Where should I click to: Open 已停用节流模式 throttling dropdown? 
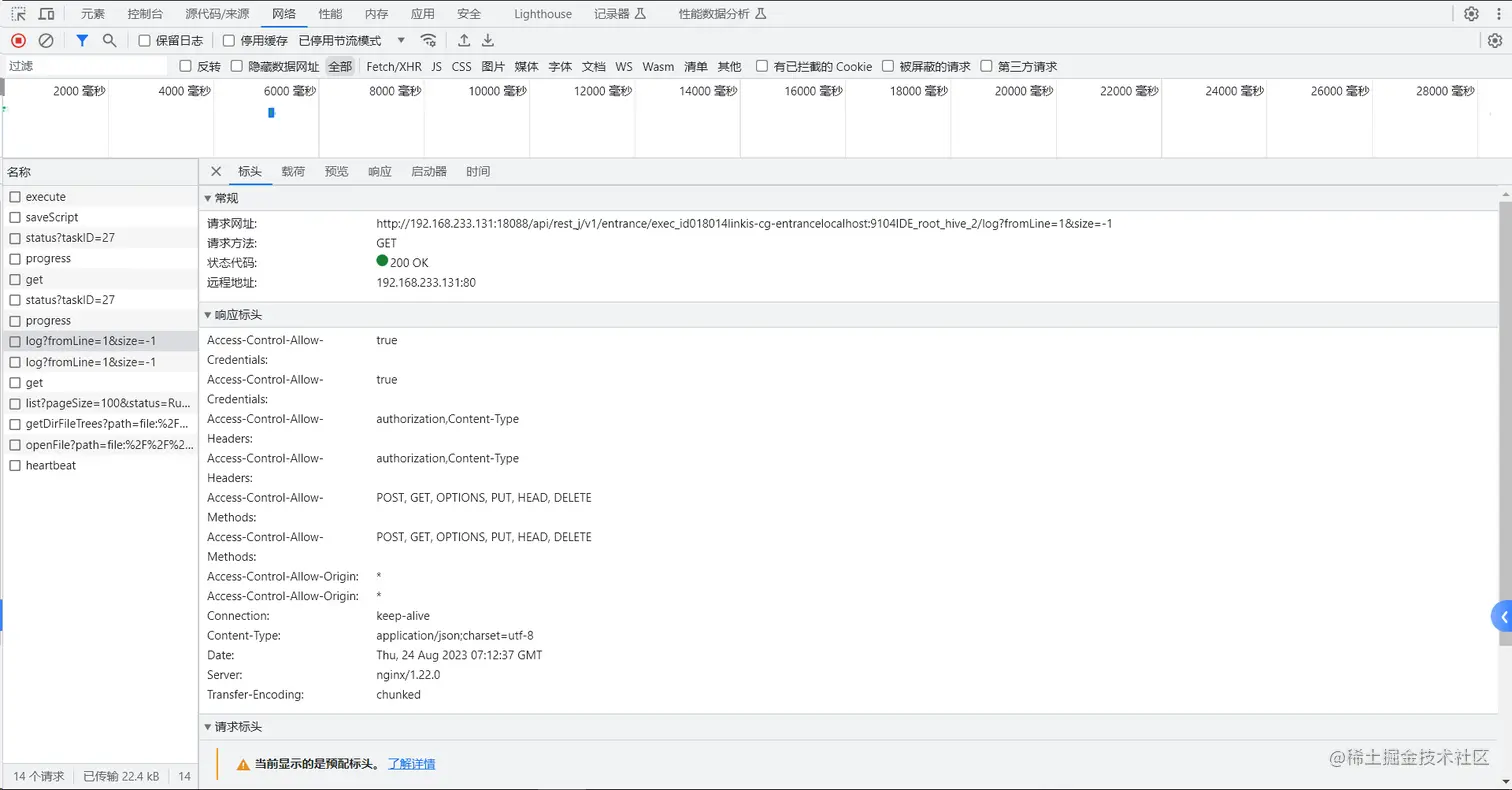tap(352, 41)
